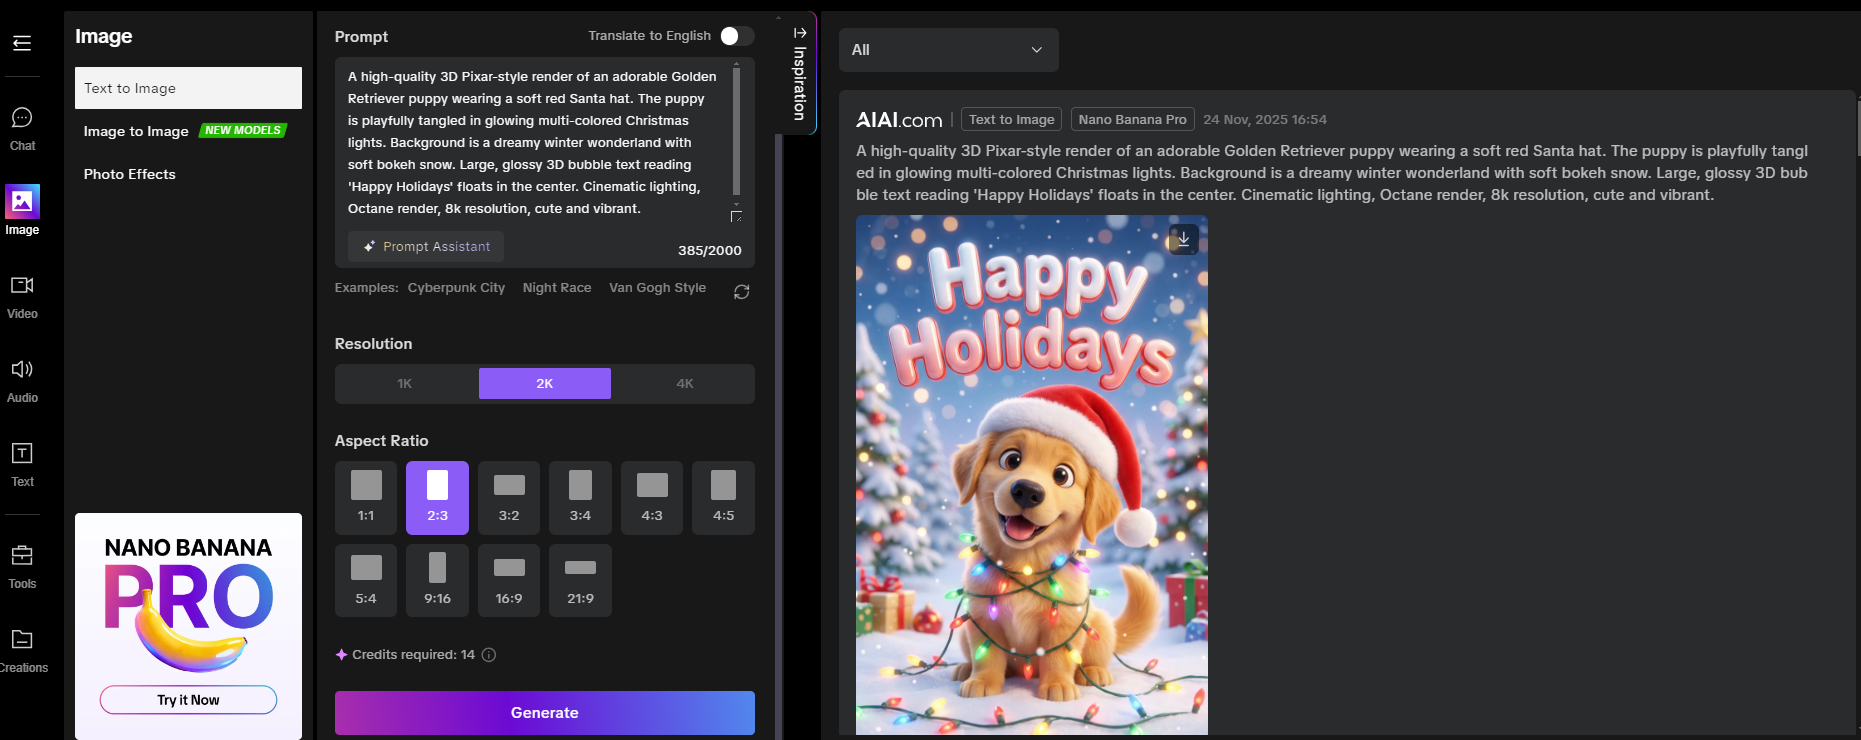Open the Image section icon
Image resolution: width=1861 pixels, height=740 pixels.
click(x=22, y=201)
